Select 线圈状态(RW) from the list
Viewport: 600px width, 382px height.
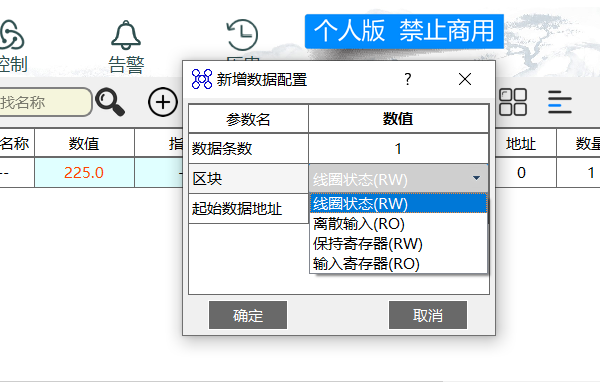click(x=398, y=204)
